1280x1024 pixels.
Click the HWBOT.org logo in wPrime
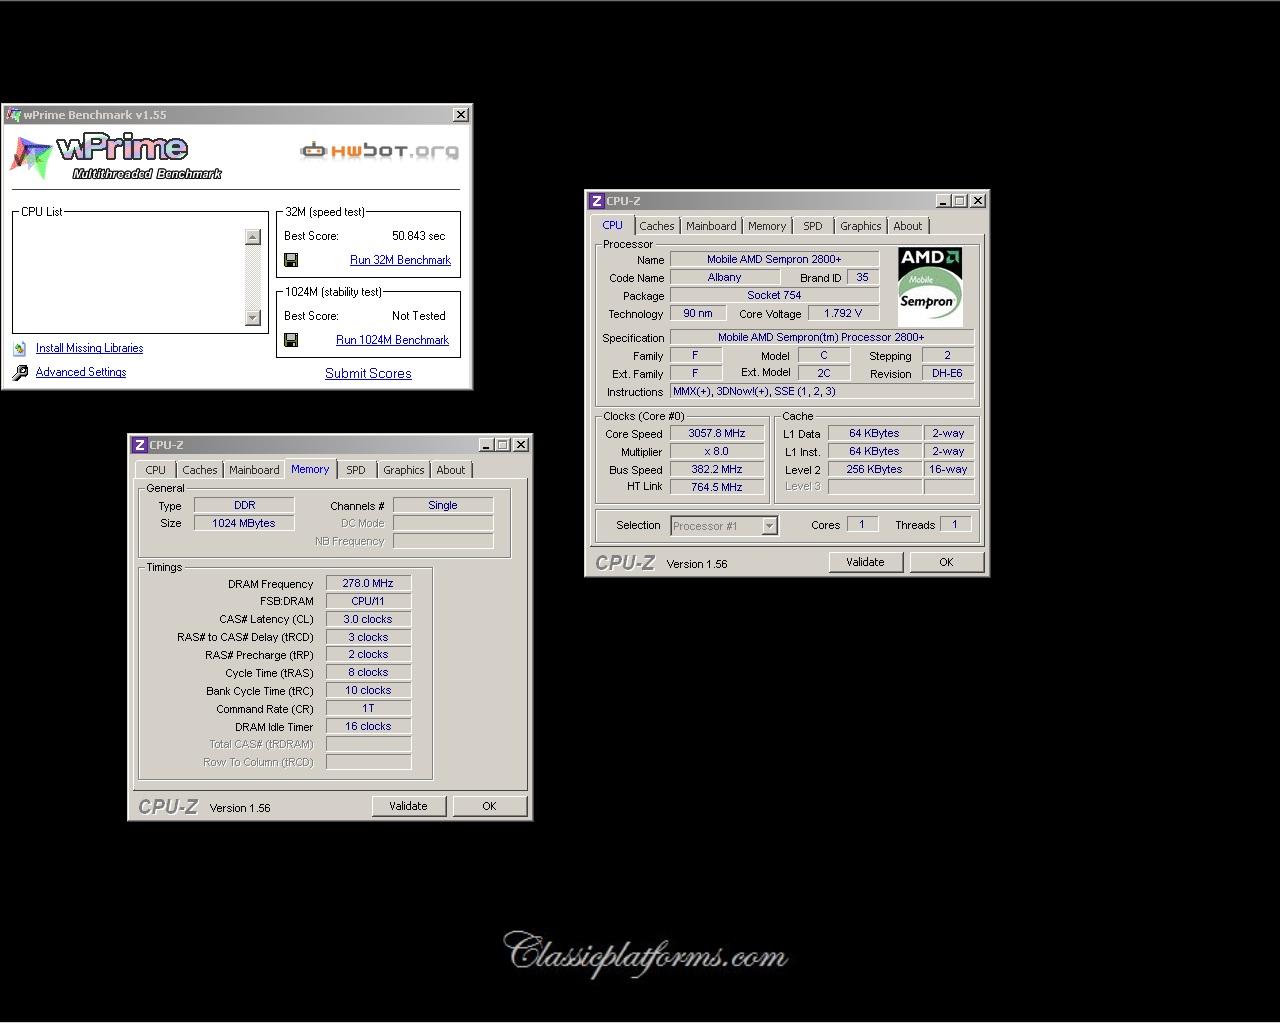pos(380,151)
